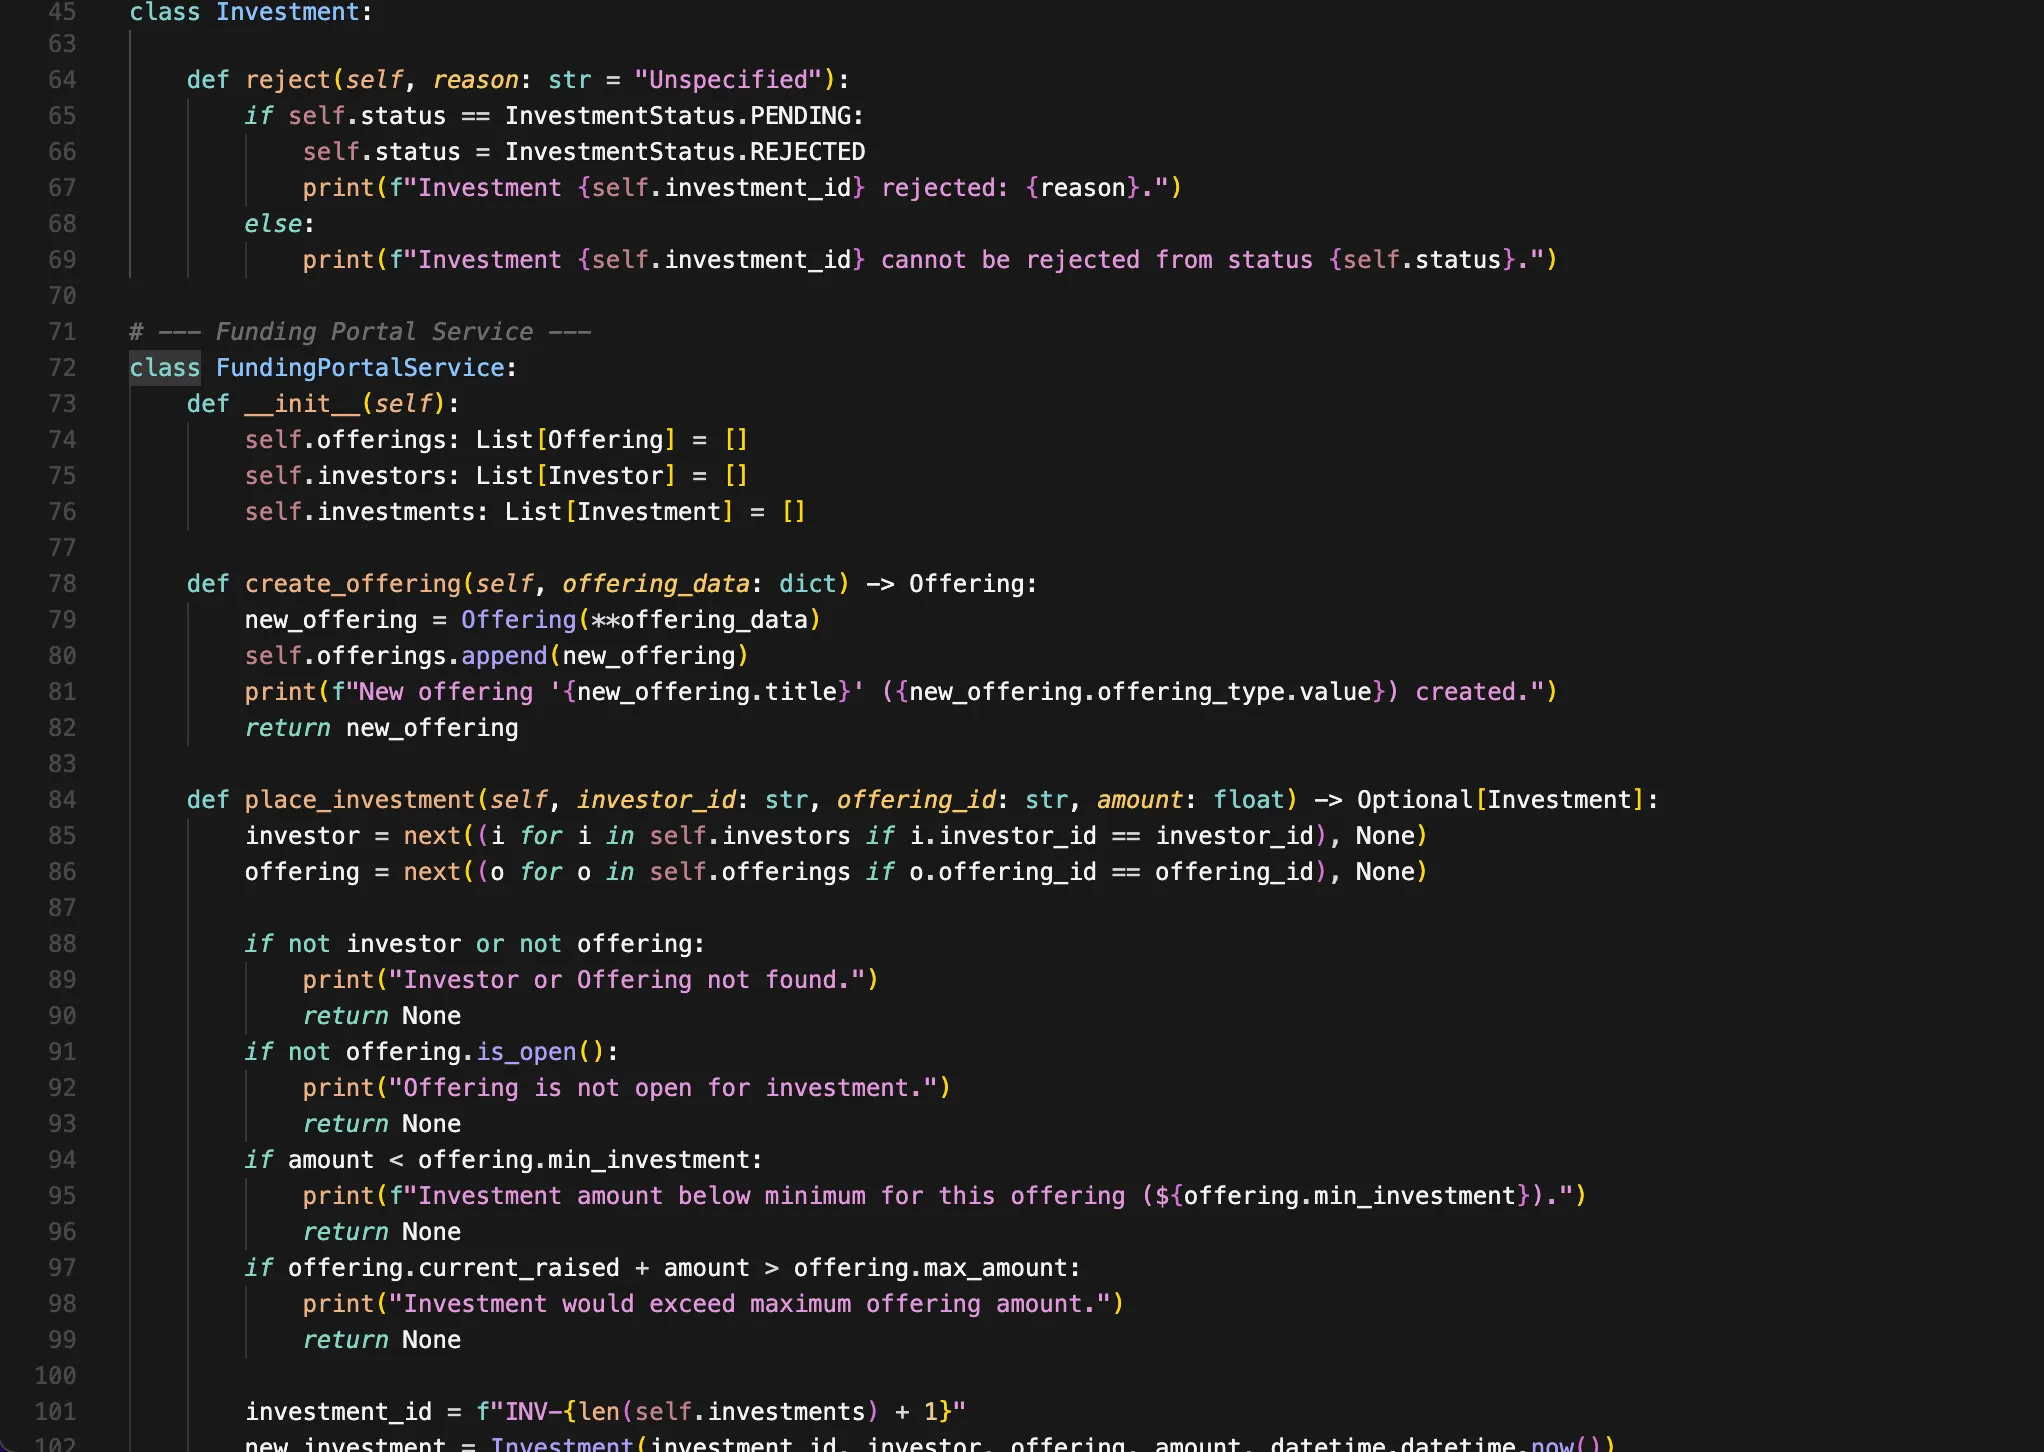Click the '__init__' method name
This screenshot has width=2044, height=1452.
tap(302, 404)
